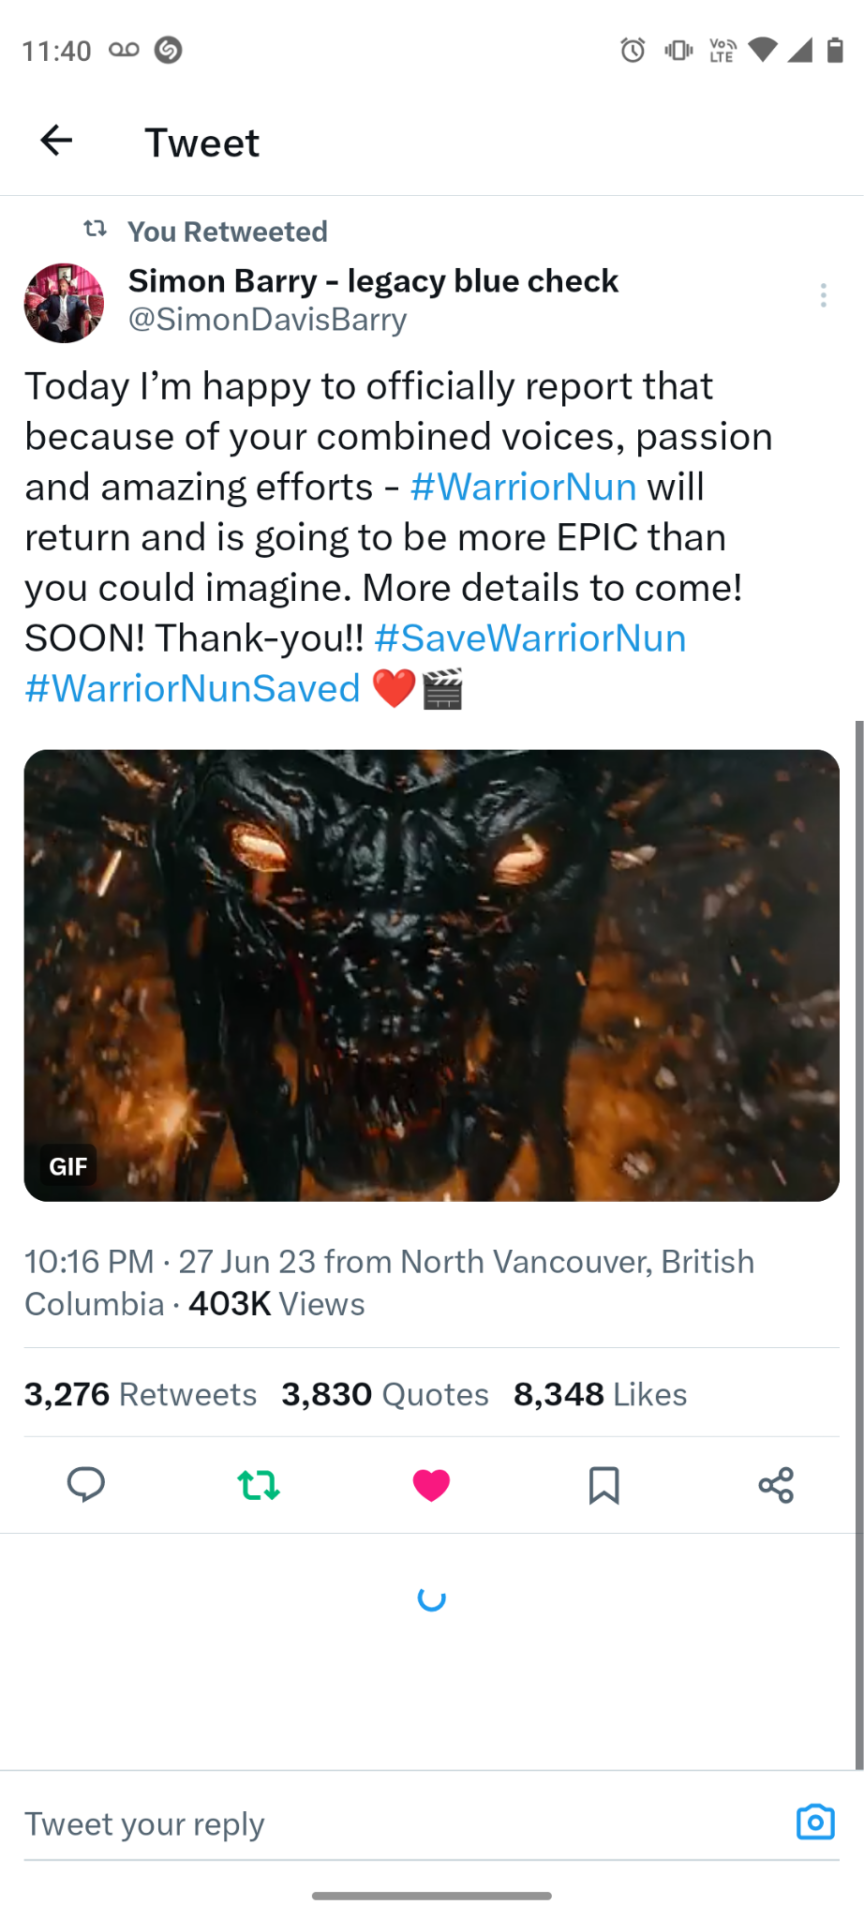Open the tweet's three-dot overflow menu
This screenshot has height=1920, width=864.
823,295
